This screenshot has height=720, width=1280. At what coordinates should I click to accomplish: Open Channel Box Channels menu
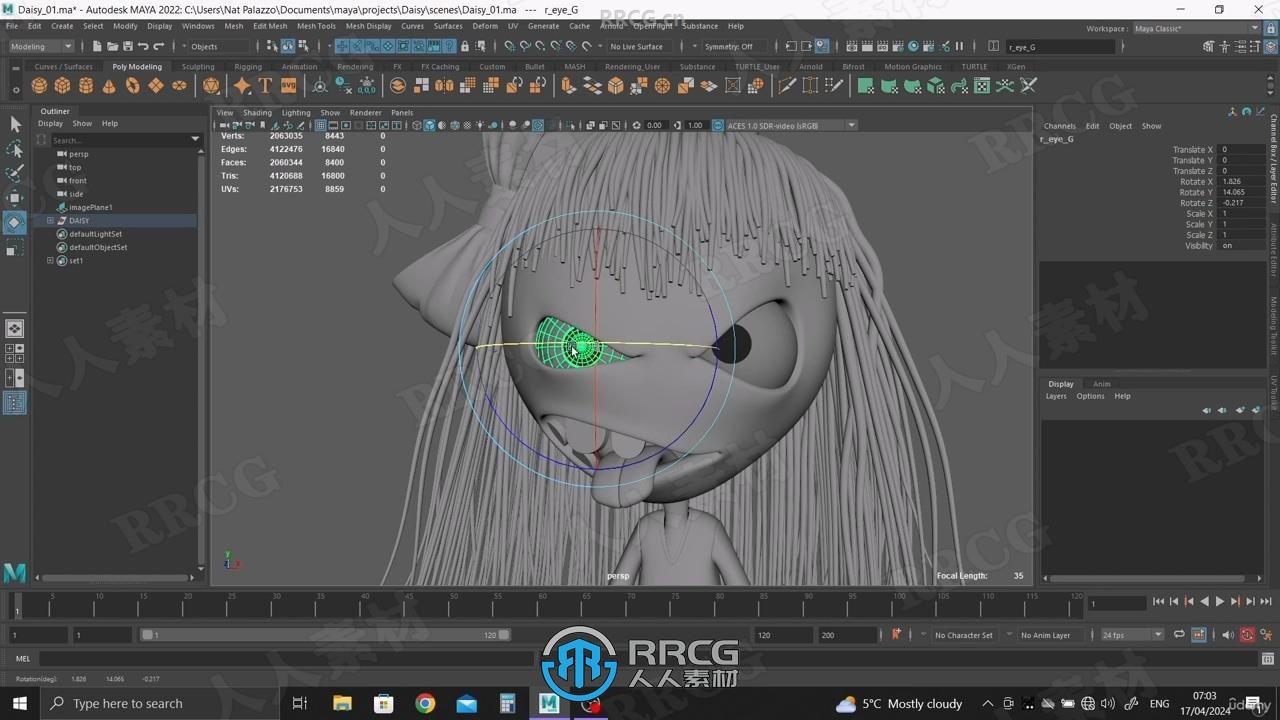tap(1059, 126)
